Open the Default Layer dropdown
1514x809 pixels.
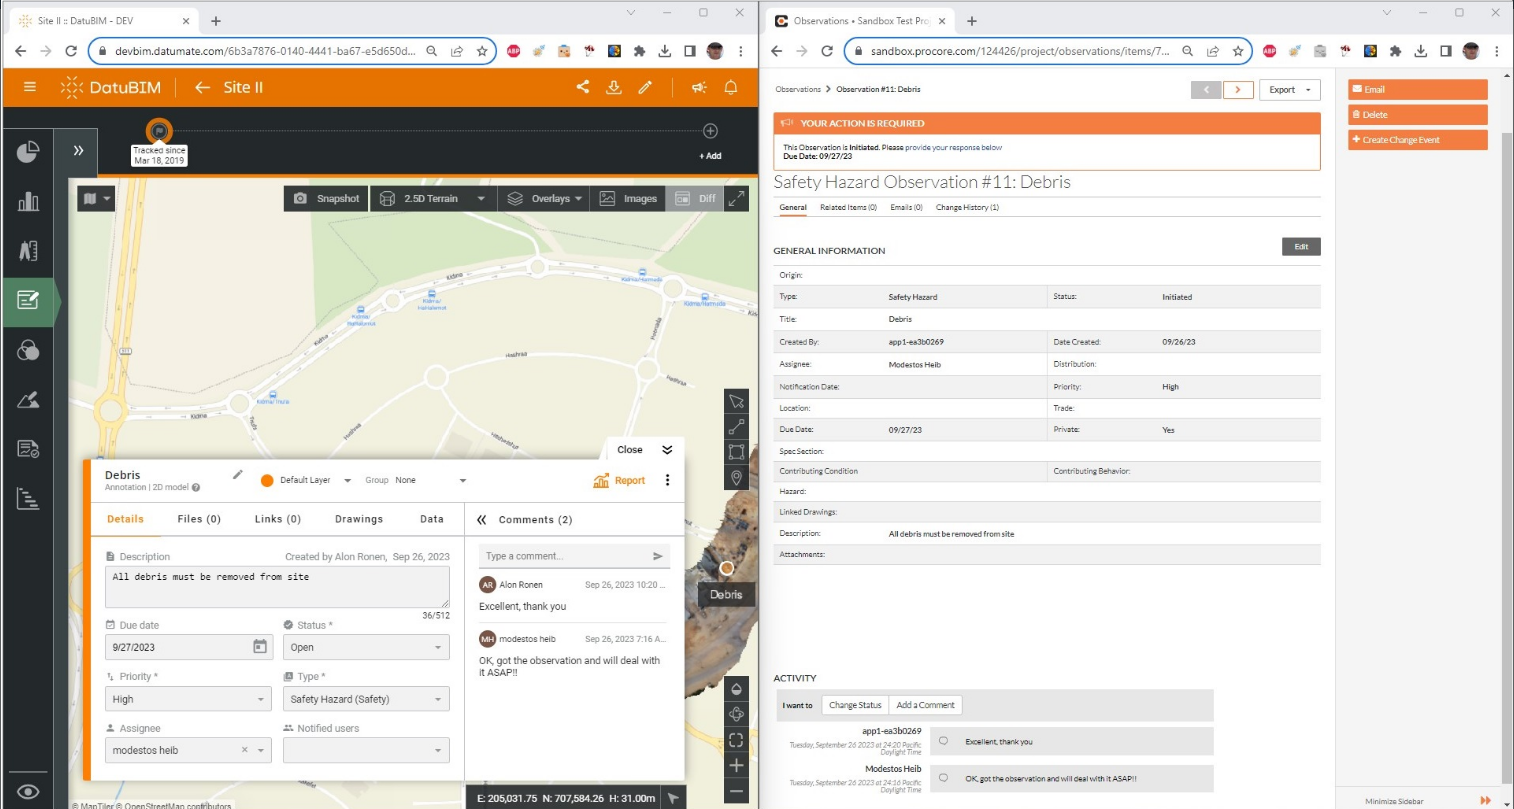(x=314, y=480)
